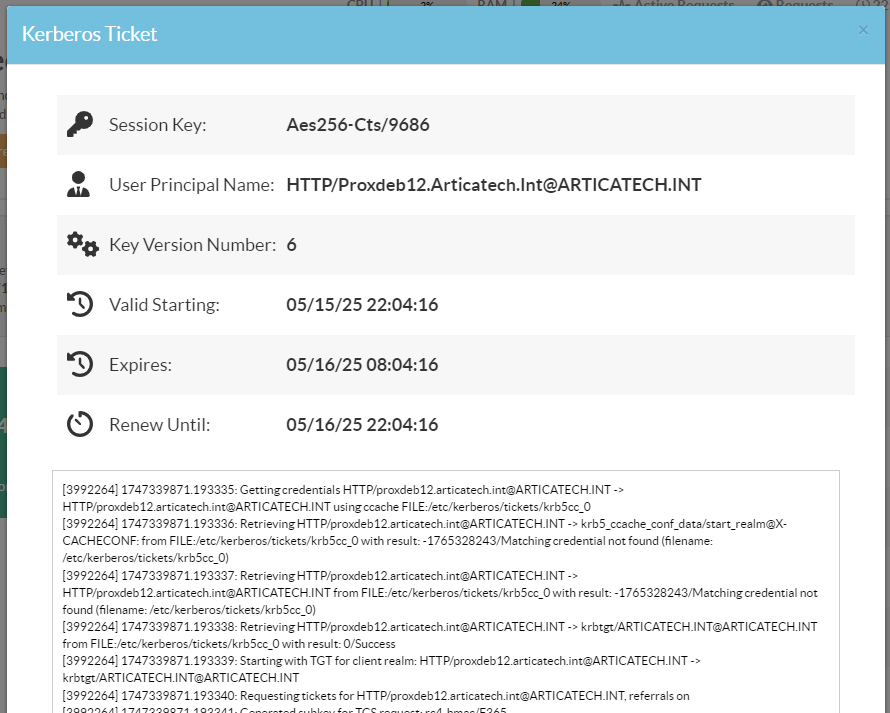This screenshot has height=713, width=890.
Task: Close the Kerberos Ticket dialog
Action: [x=863, y=30]
